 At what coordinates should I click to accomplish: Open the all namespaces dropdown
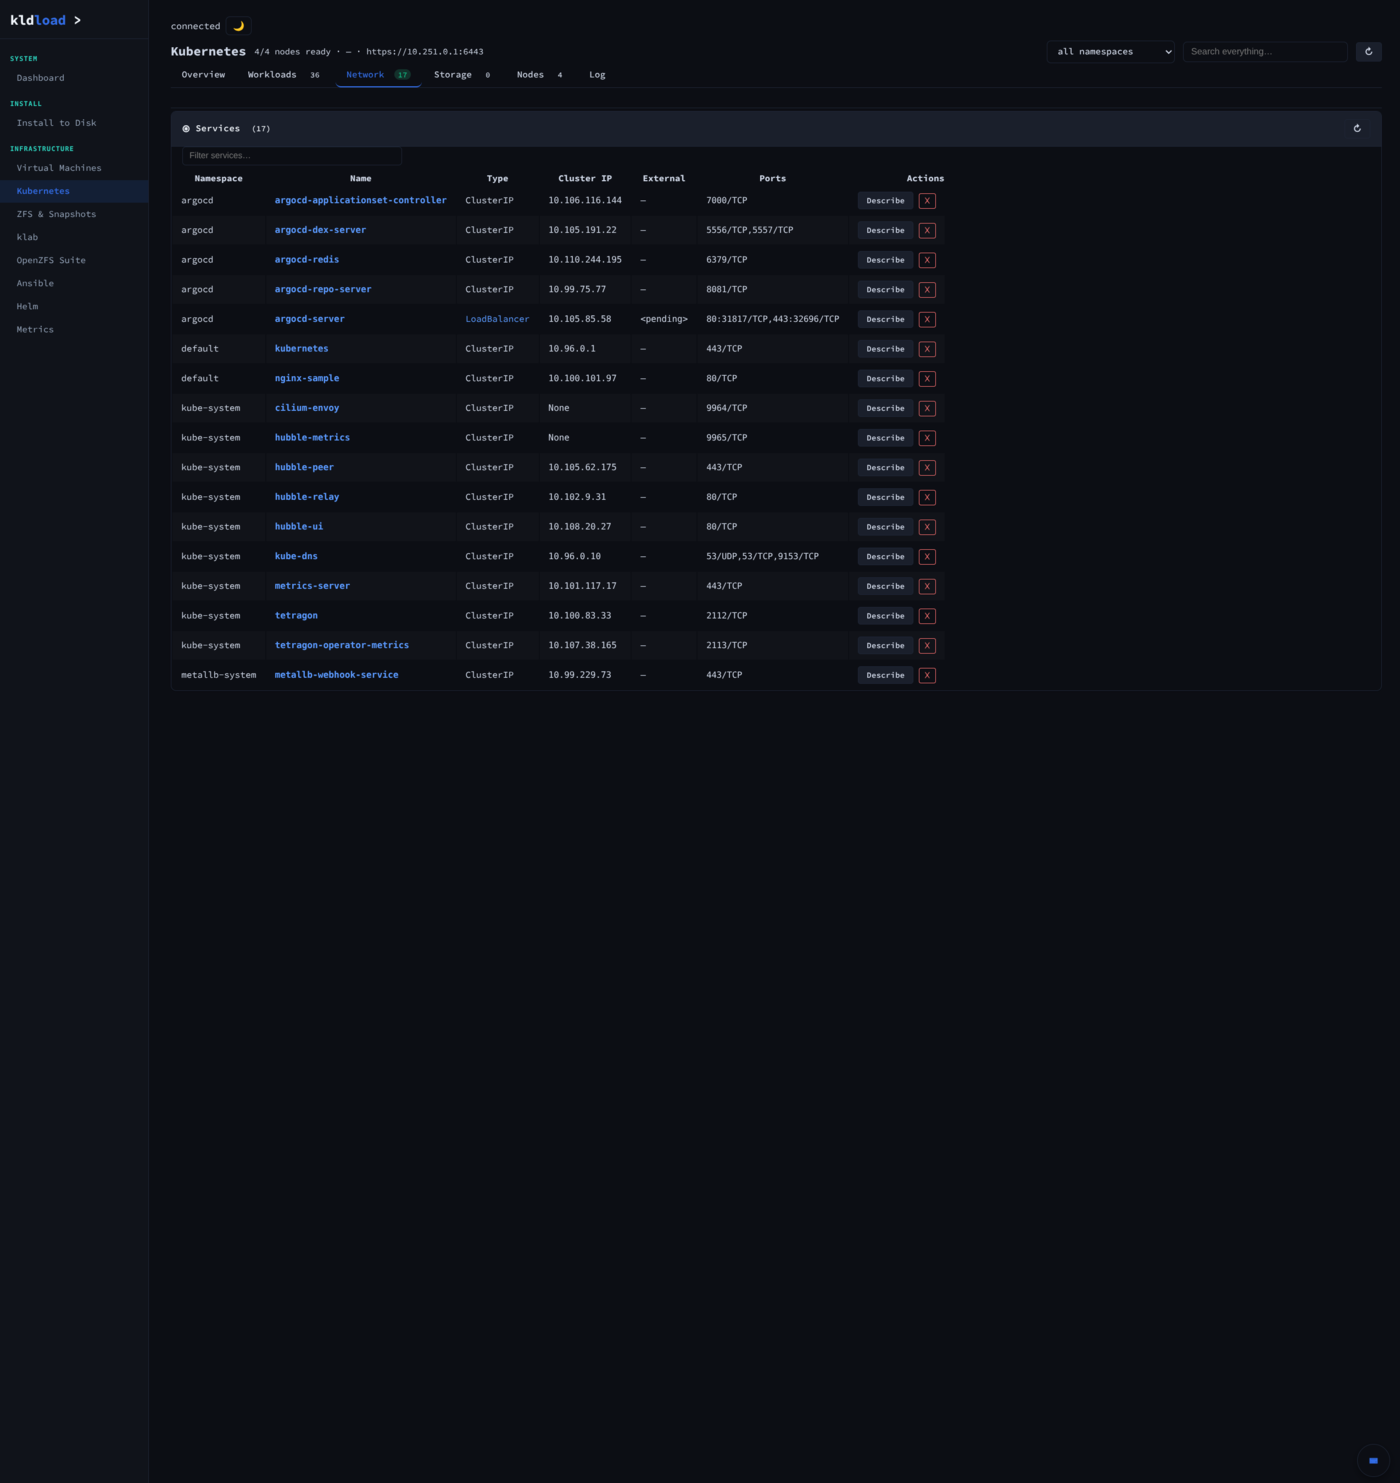1110,51
